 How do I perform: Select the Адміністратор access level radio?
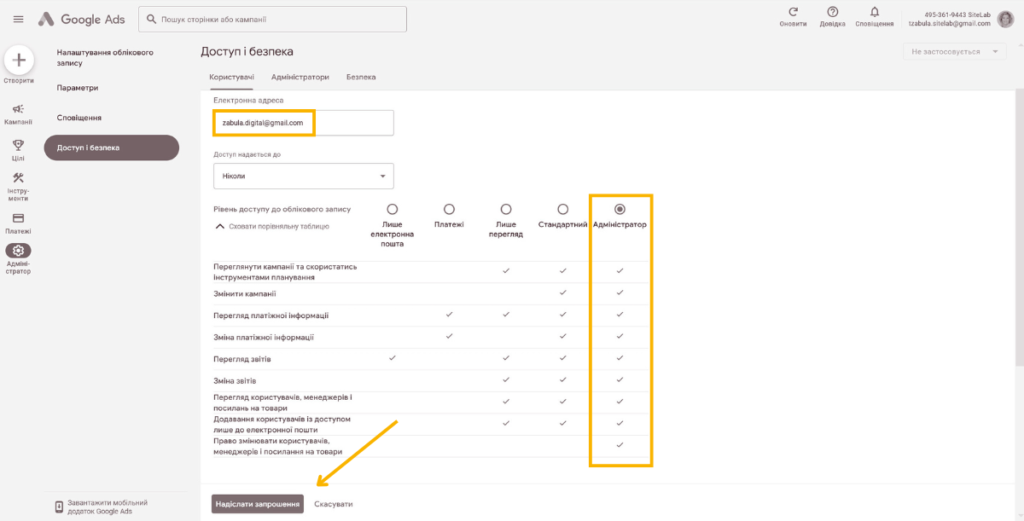(x=620, y=210)
